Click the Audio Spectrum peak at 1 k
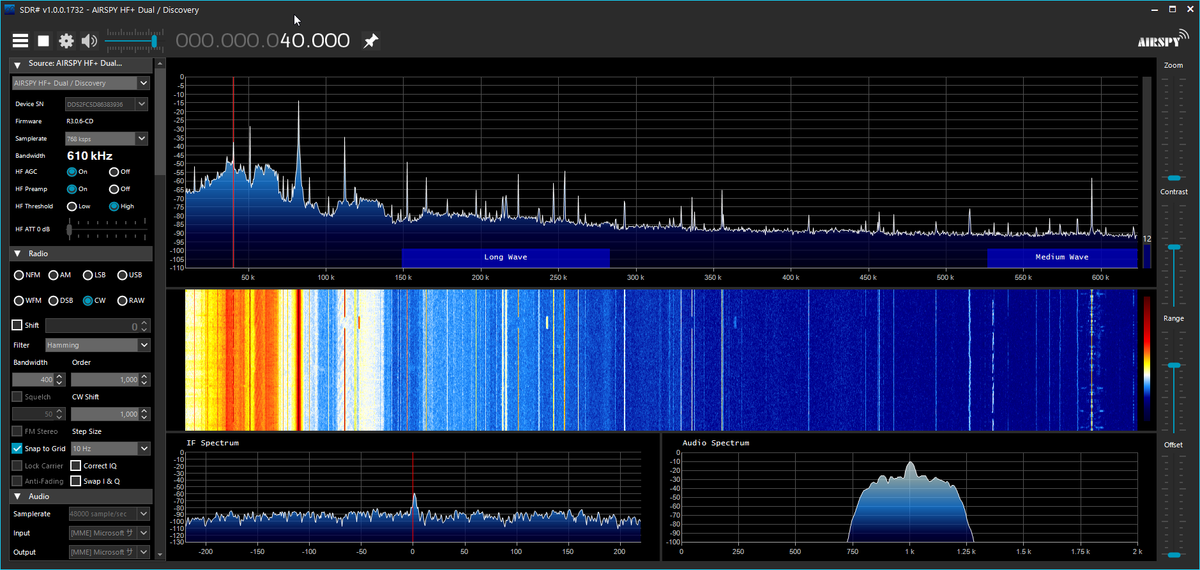Screen dimensions: 1200x570 (910, 467)
